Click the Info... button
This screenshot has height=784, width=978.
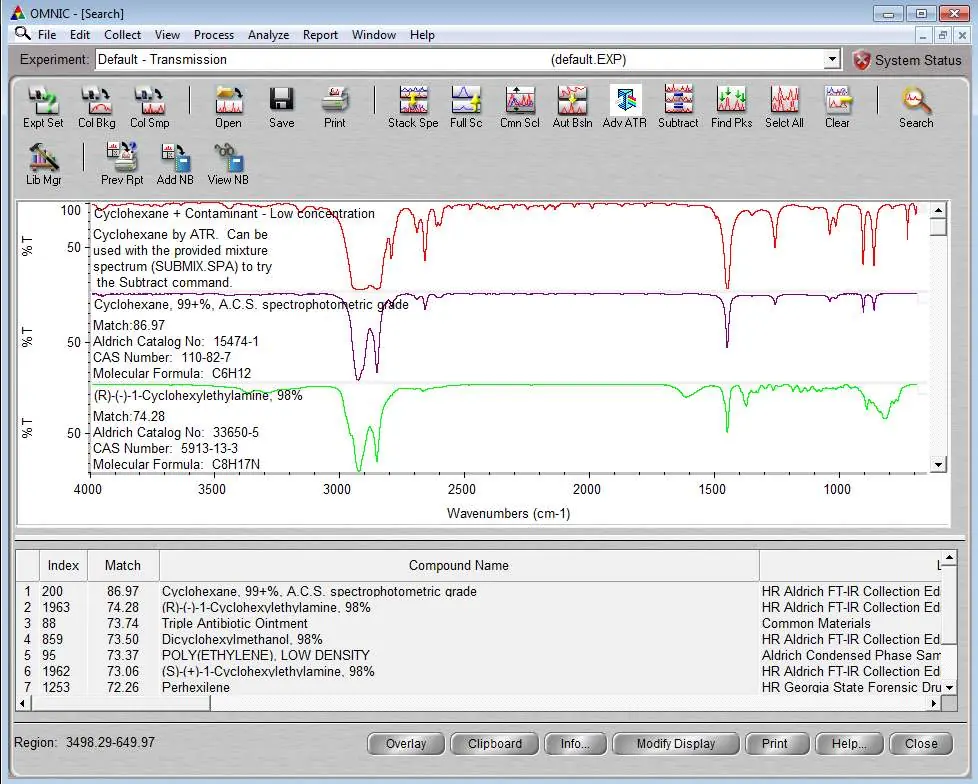[x=575, y=743]
